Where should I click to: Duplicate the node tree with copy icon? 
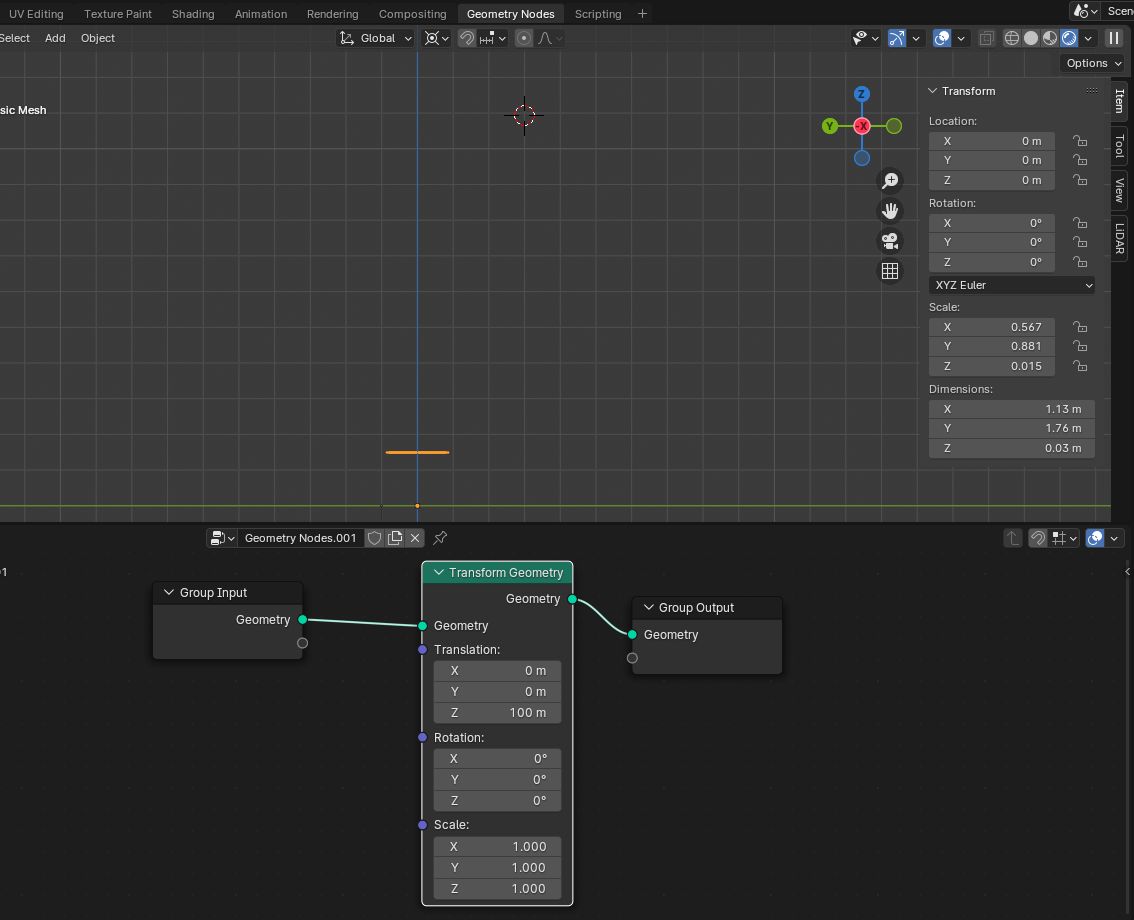[x=395, y=538]
